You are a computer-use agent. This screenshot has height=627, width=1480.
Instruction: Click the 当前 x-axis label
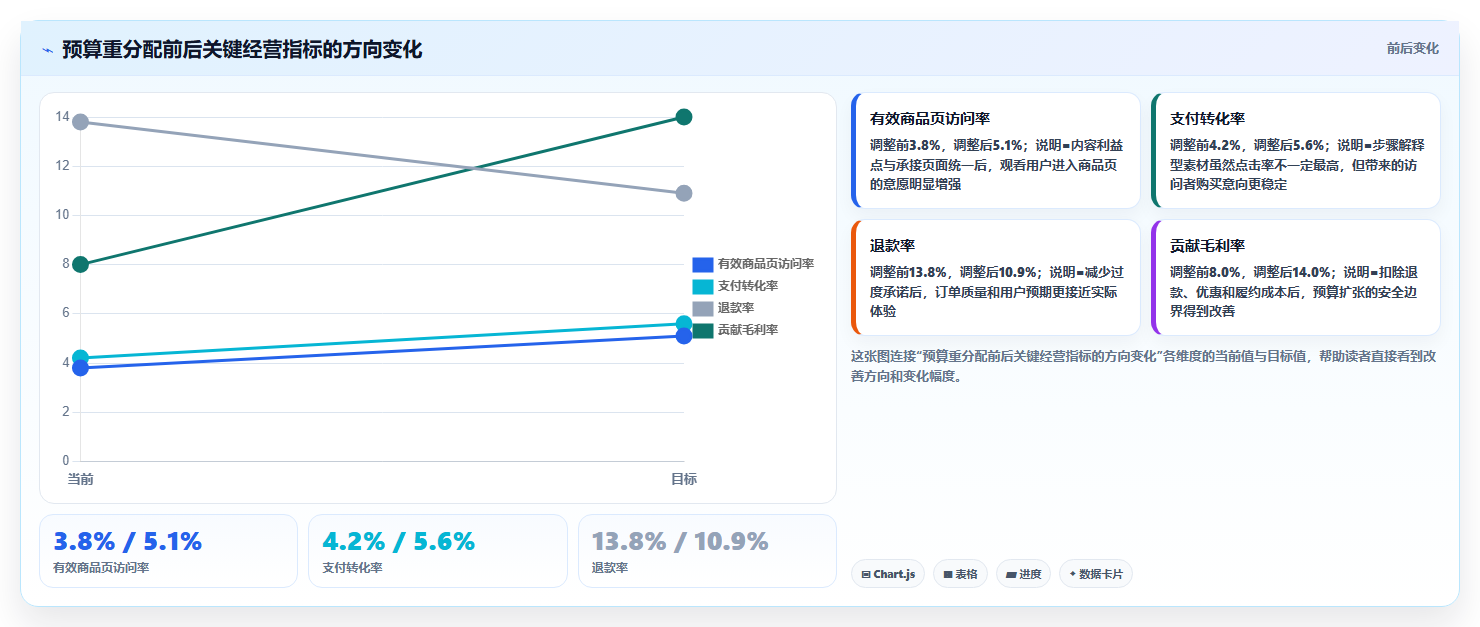[x=81, y=479]
